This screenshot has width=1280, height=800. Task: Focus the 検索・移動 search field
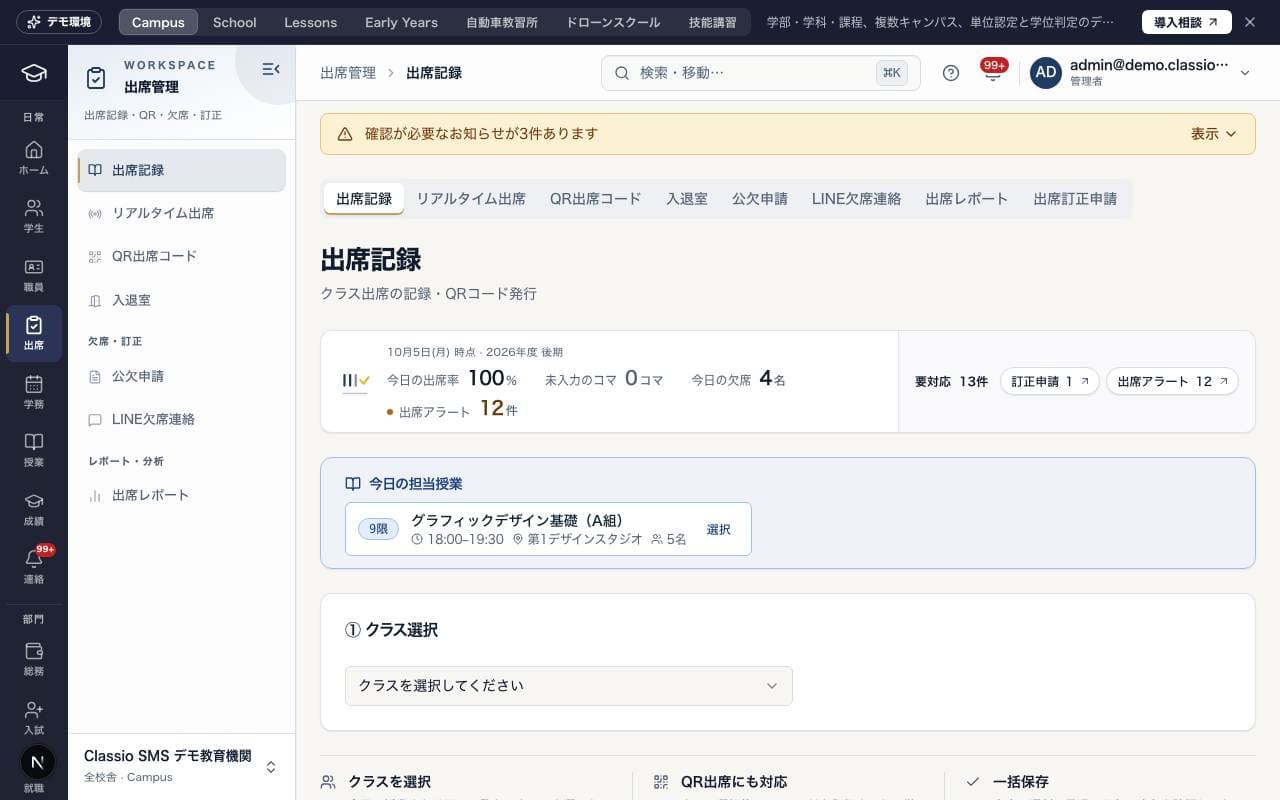[x=761, y=73]
